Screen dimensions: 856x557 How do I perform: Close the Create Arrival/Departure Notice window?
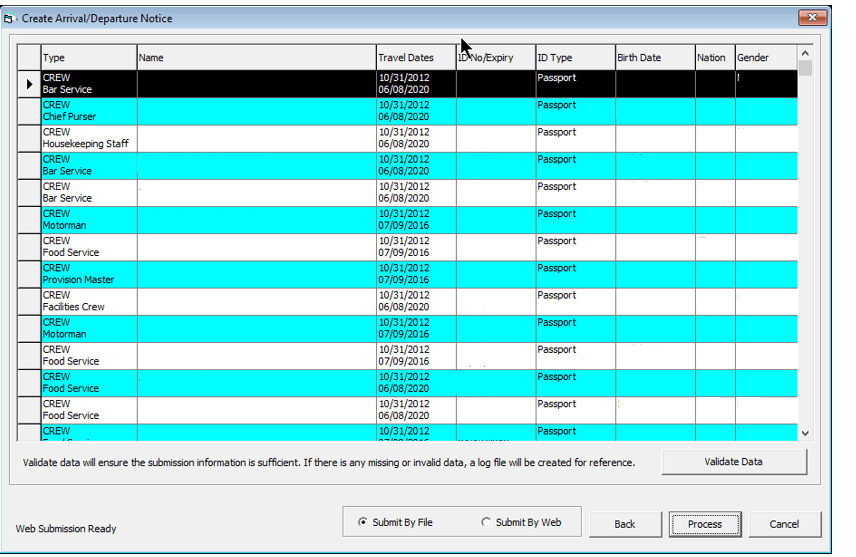[812, 17]
